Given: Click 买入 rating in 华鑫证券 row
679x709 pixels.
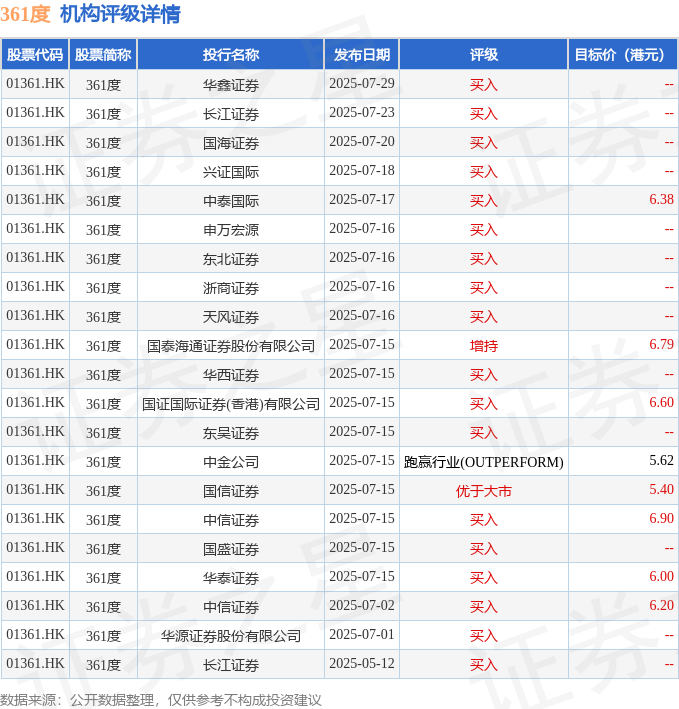Looking at the screenshot, I should click(483, 85).
